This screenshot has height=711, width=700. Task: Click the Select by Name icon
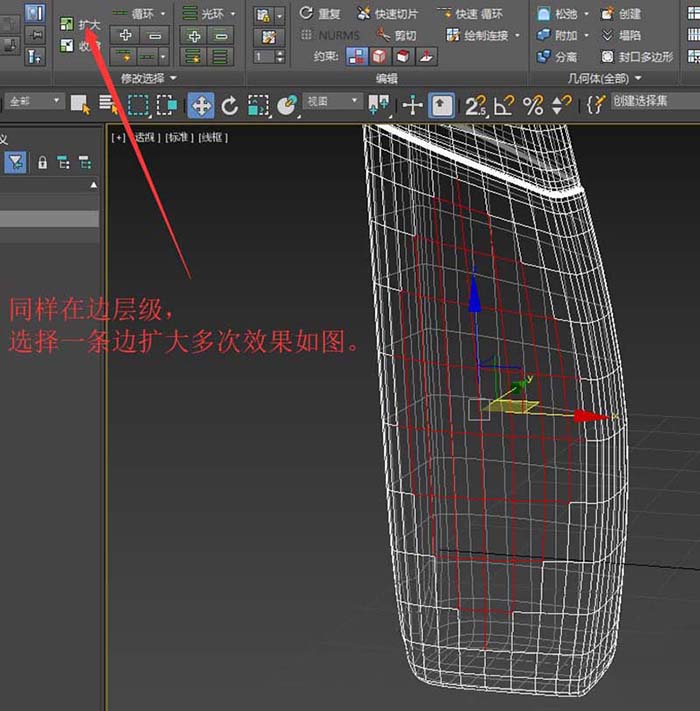(107, 104)
